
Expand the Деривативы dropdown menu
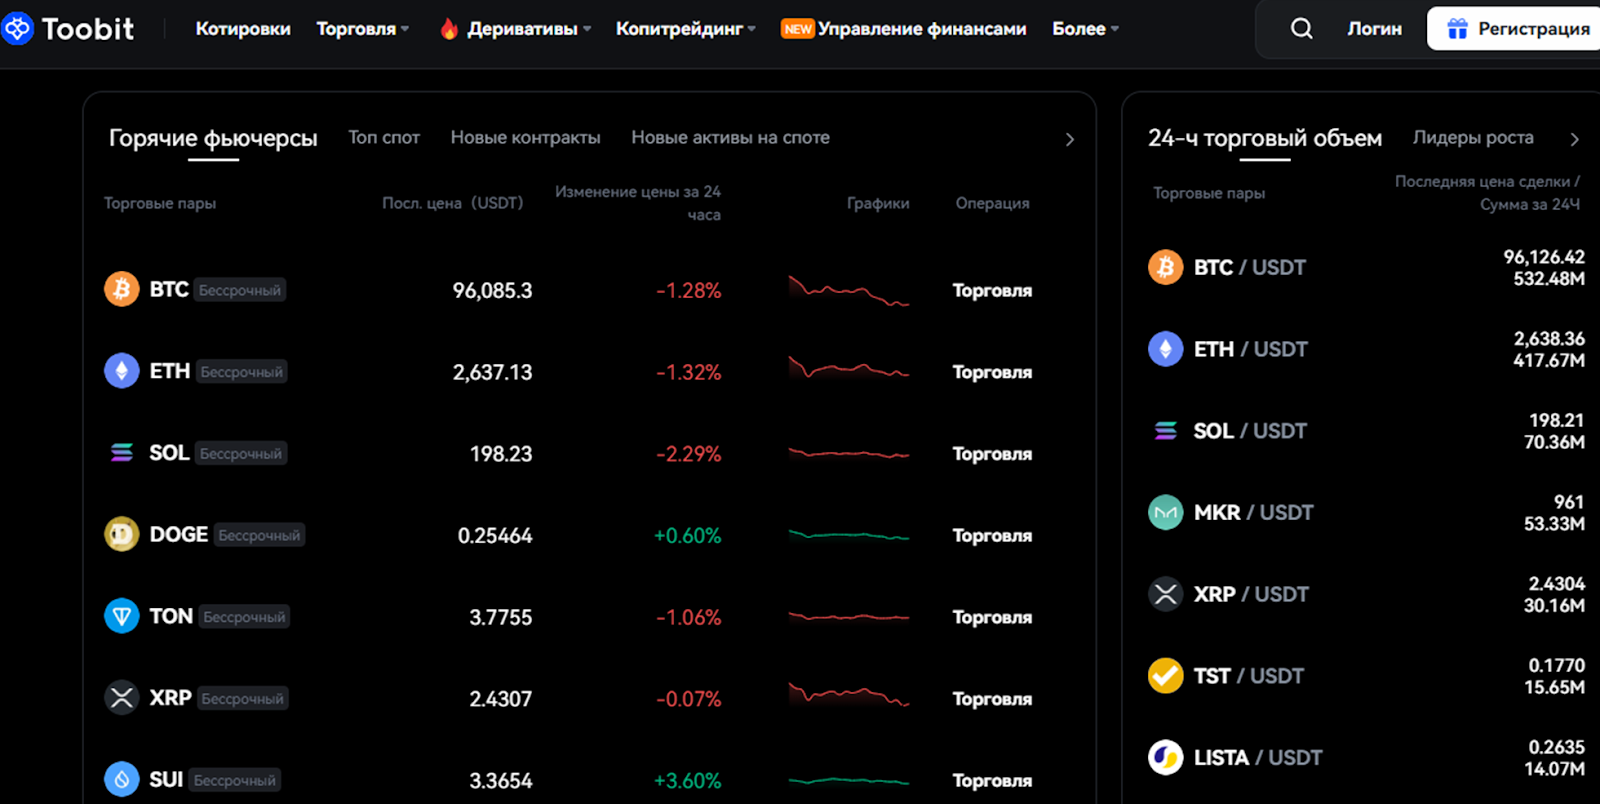[529, 29]
